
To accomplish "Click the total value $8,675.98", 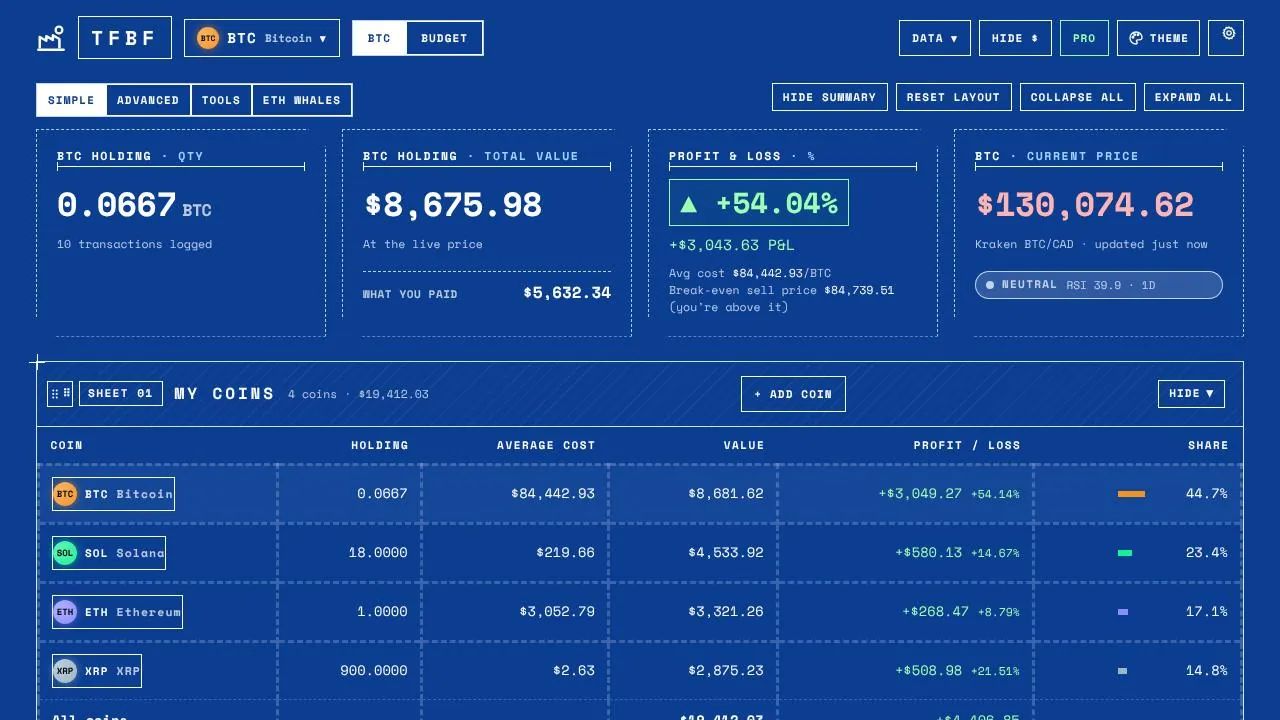I will [453, 205].
